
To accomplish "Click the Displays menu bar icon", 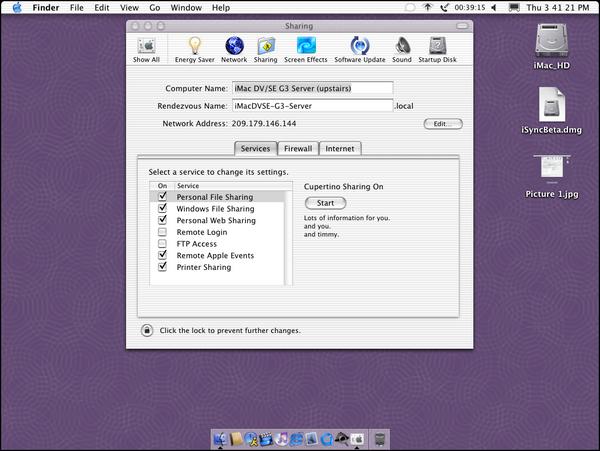I will point(514,7).
